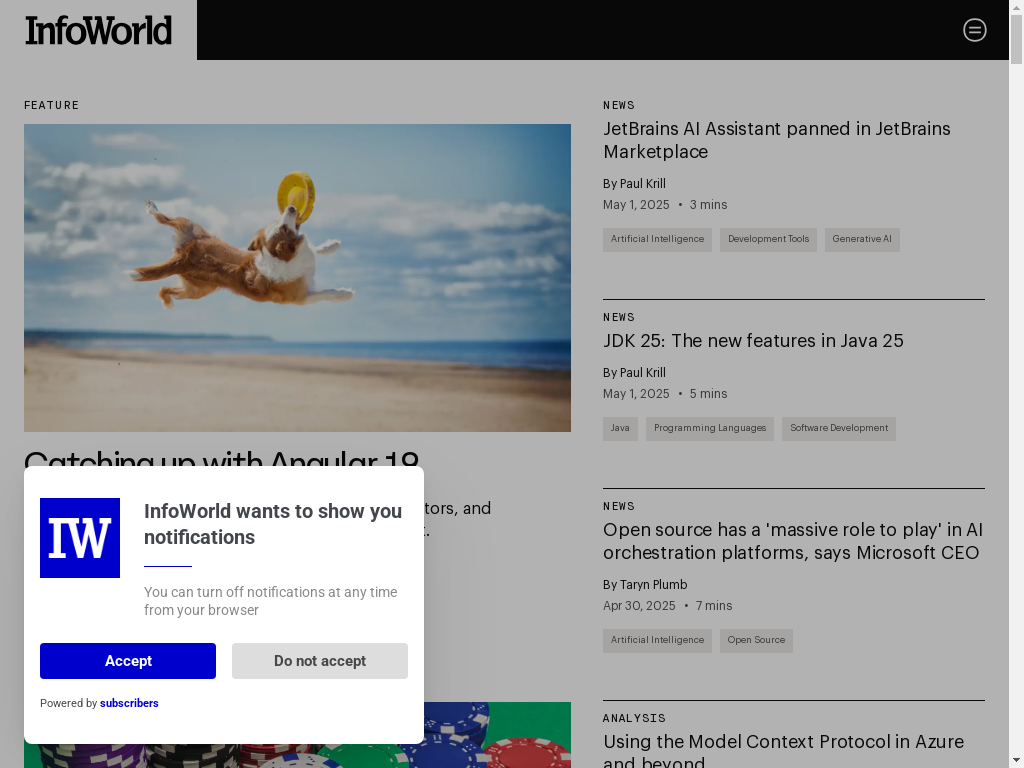Select the Java tag
1024x768 pixels.
tap(620, 429)
